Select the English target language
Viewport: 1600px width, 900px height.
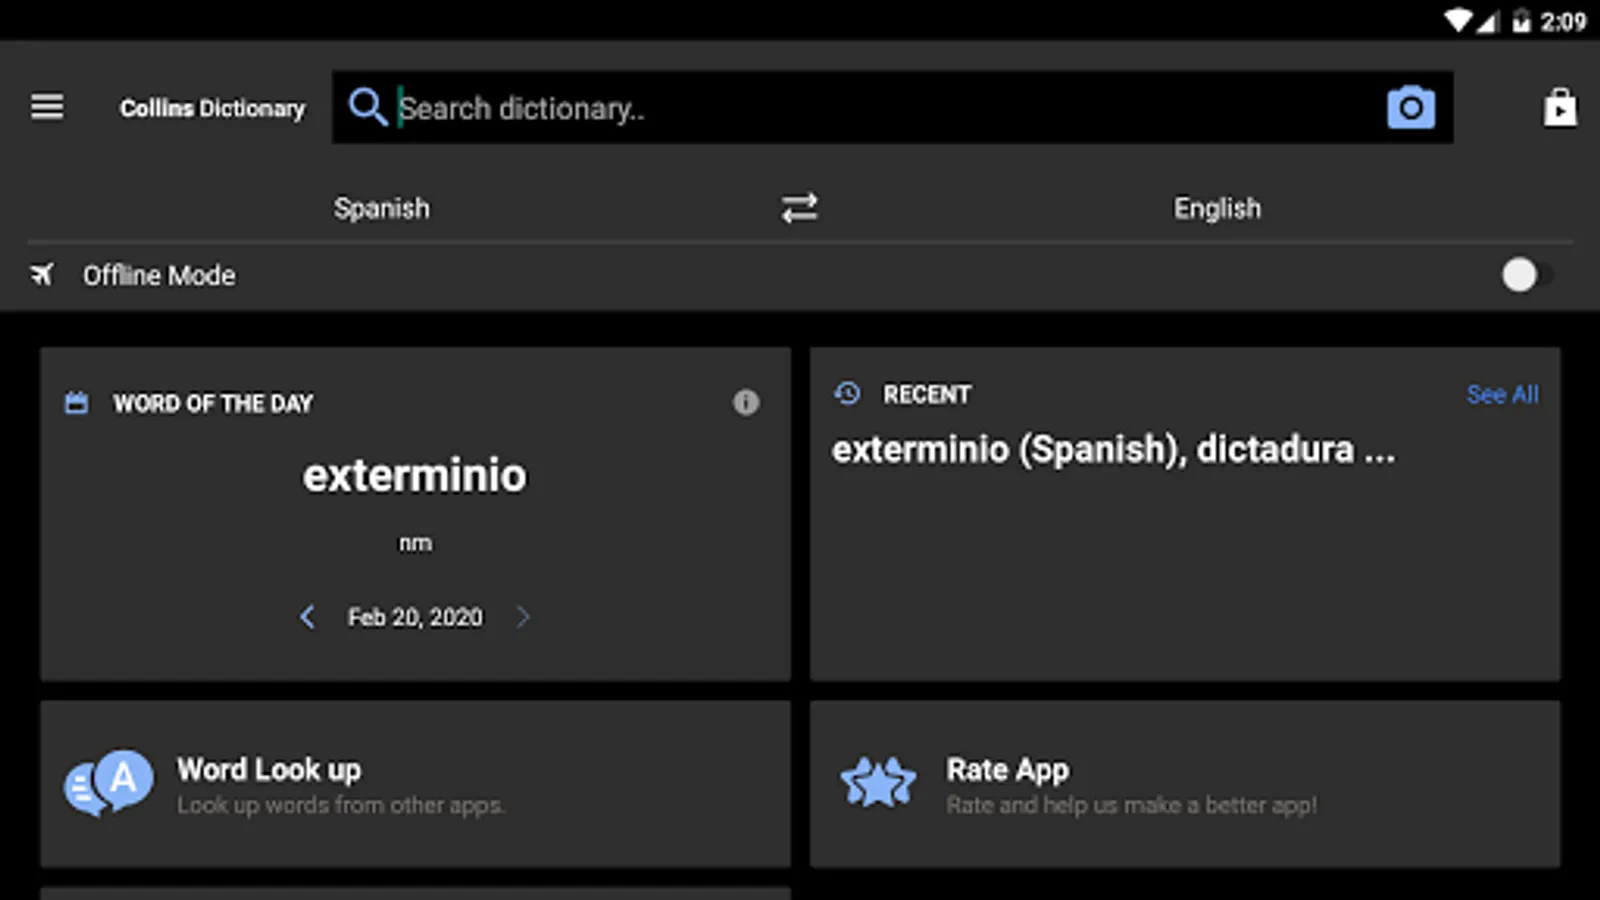point(1217,208)
